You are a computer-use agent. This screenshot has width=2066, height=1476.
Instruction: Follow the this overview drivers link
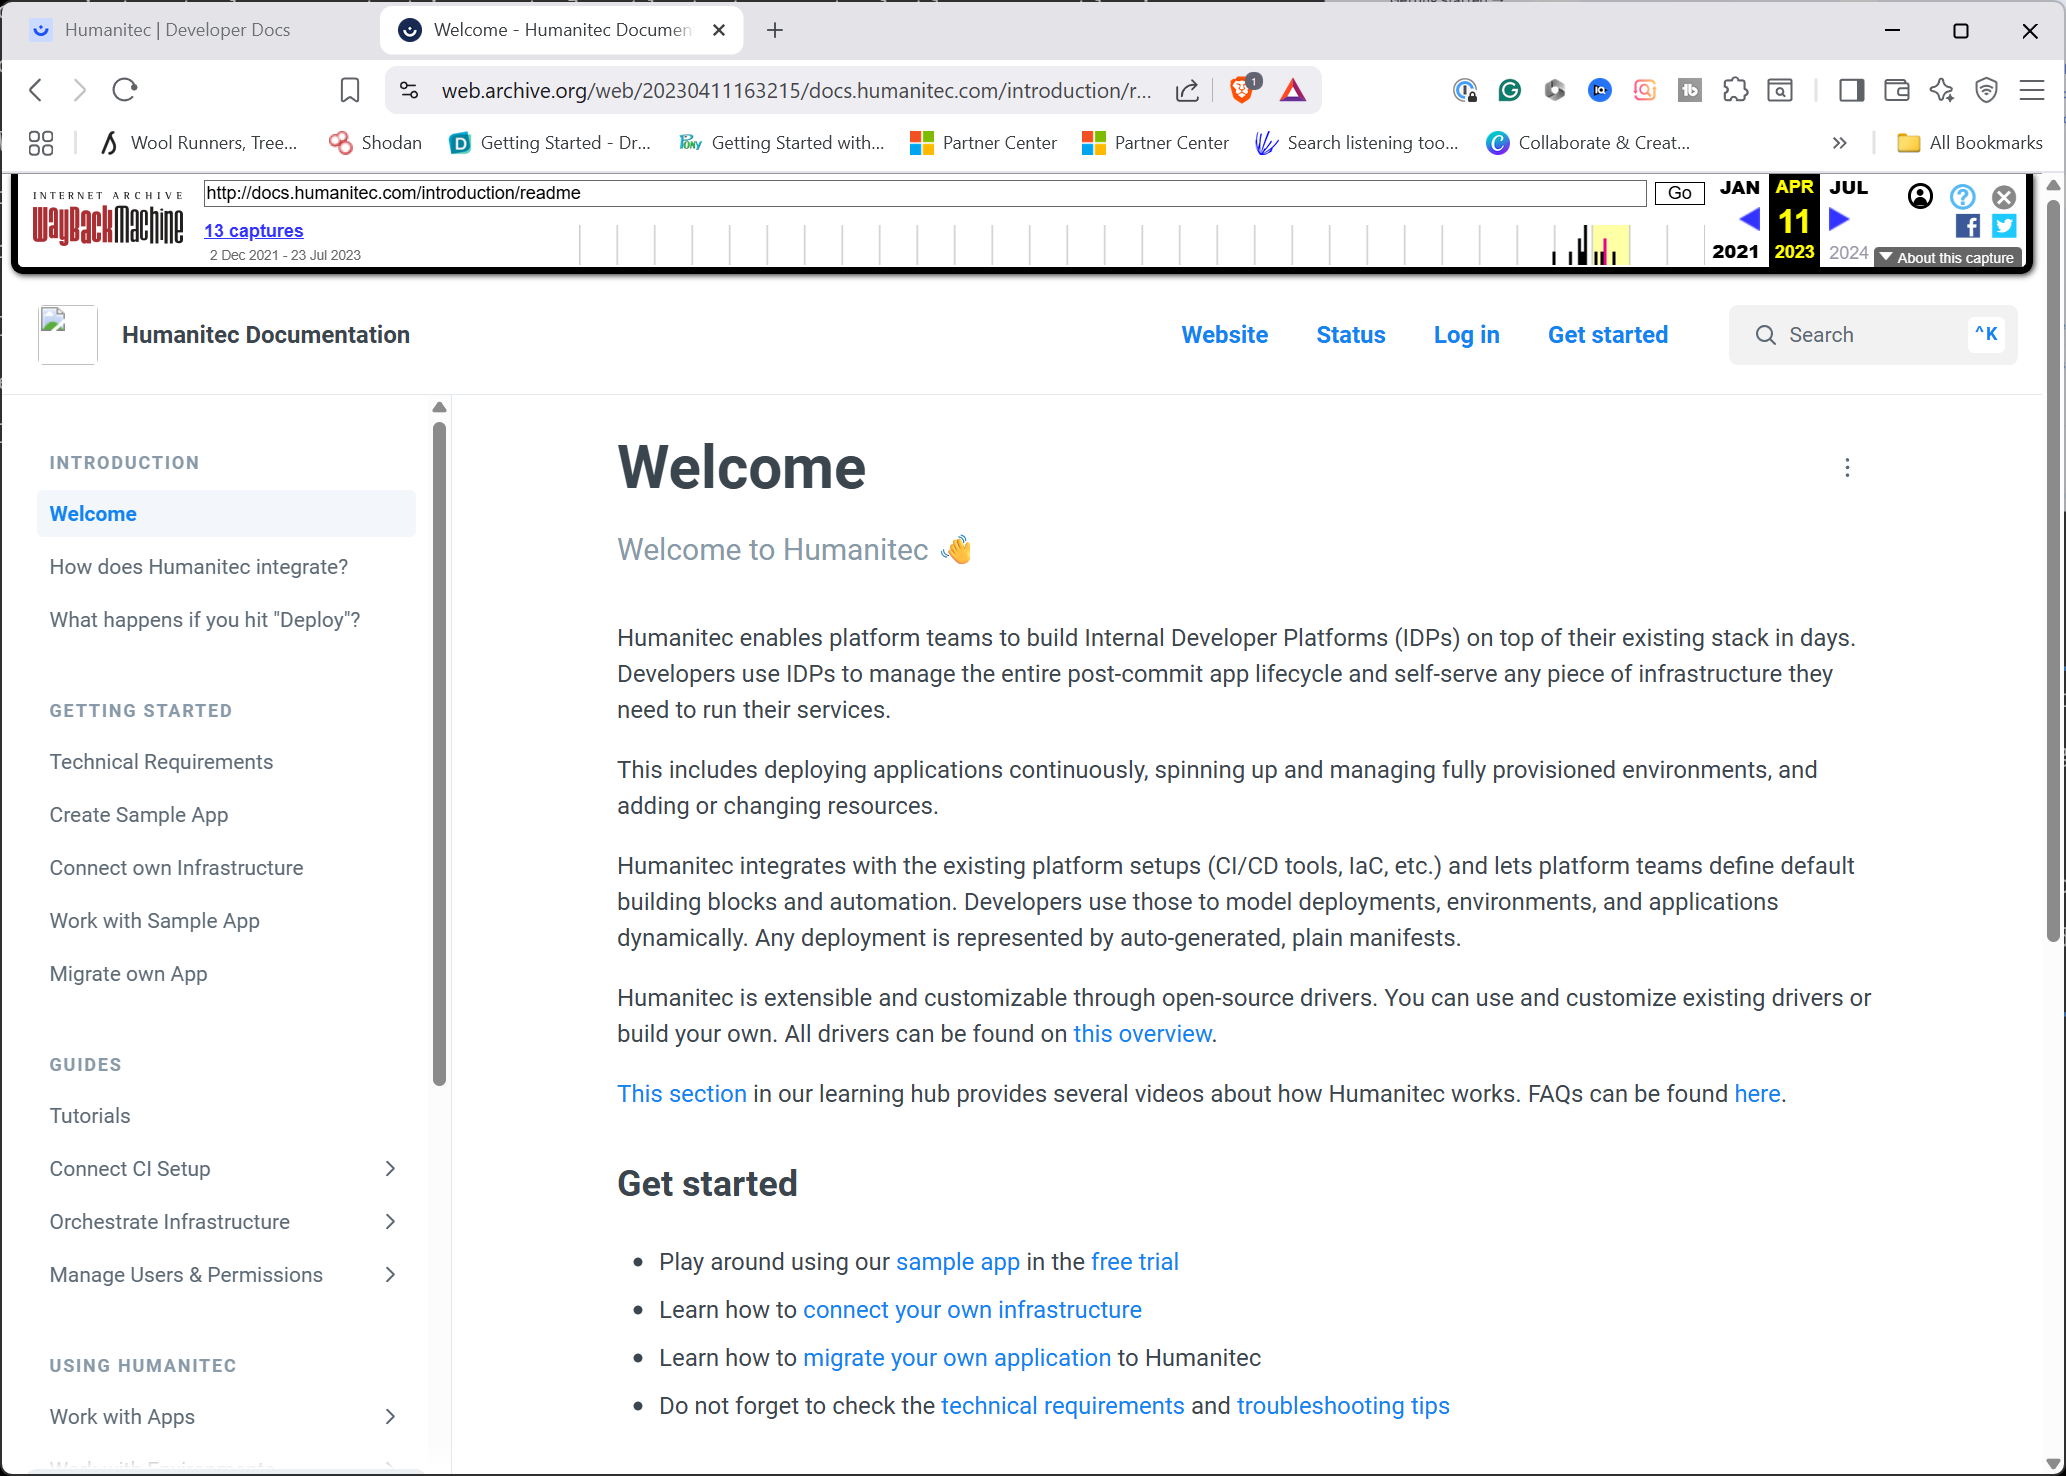click(1142, 1033)
